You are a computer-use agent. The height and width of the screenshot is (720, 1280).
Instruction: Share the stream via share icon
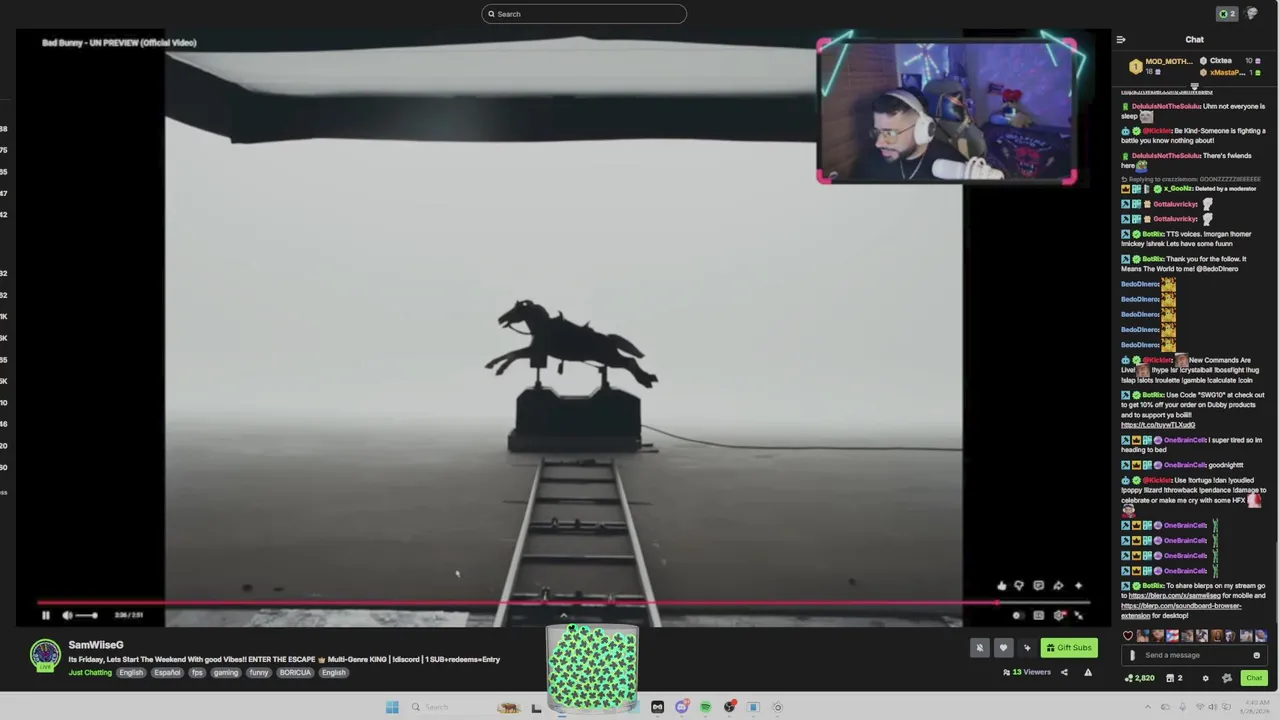point(1064,672)
